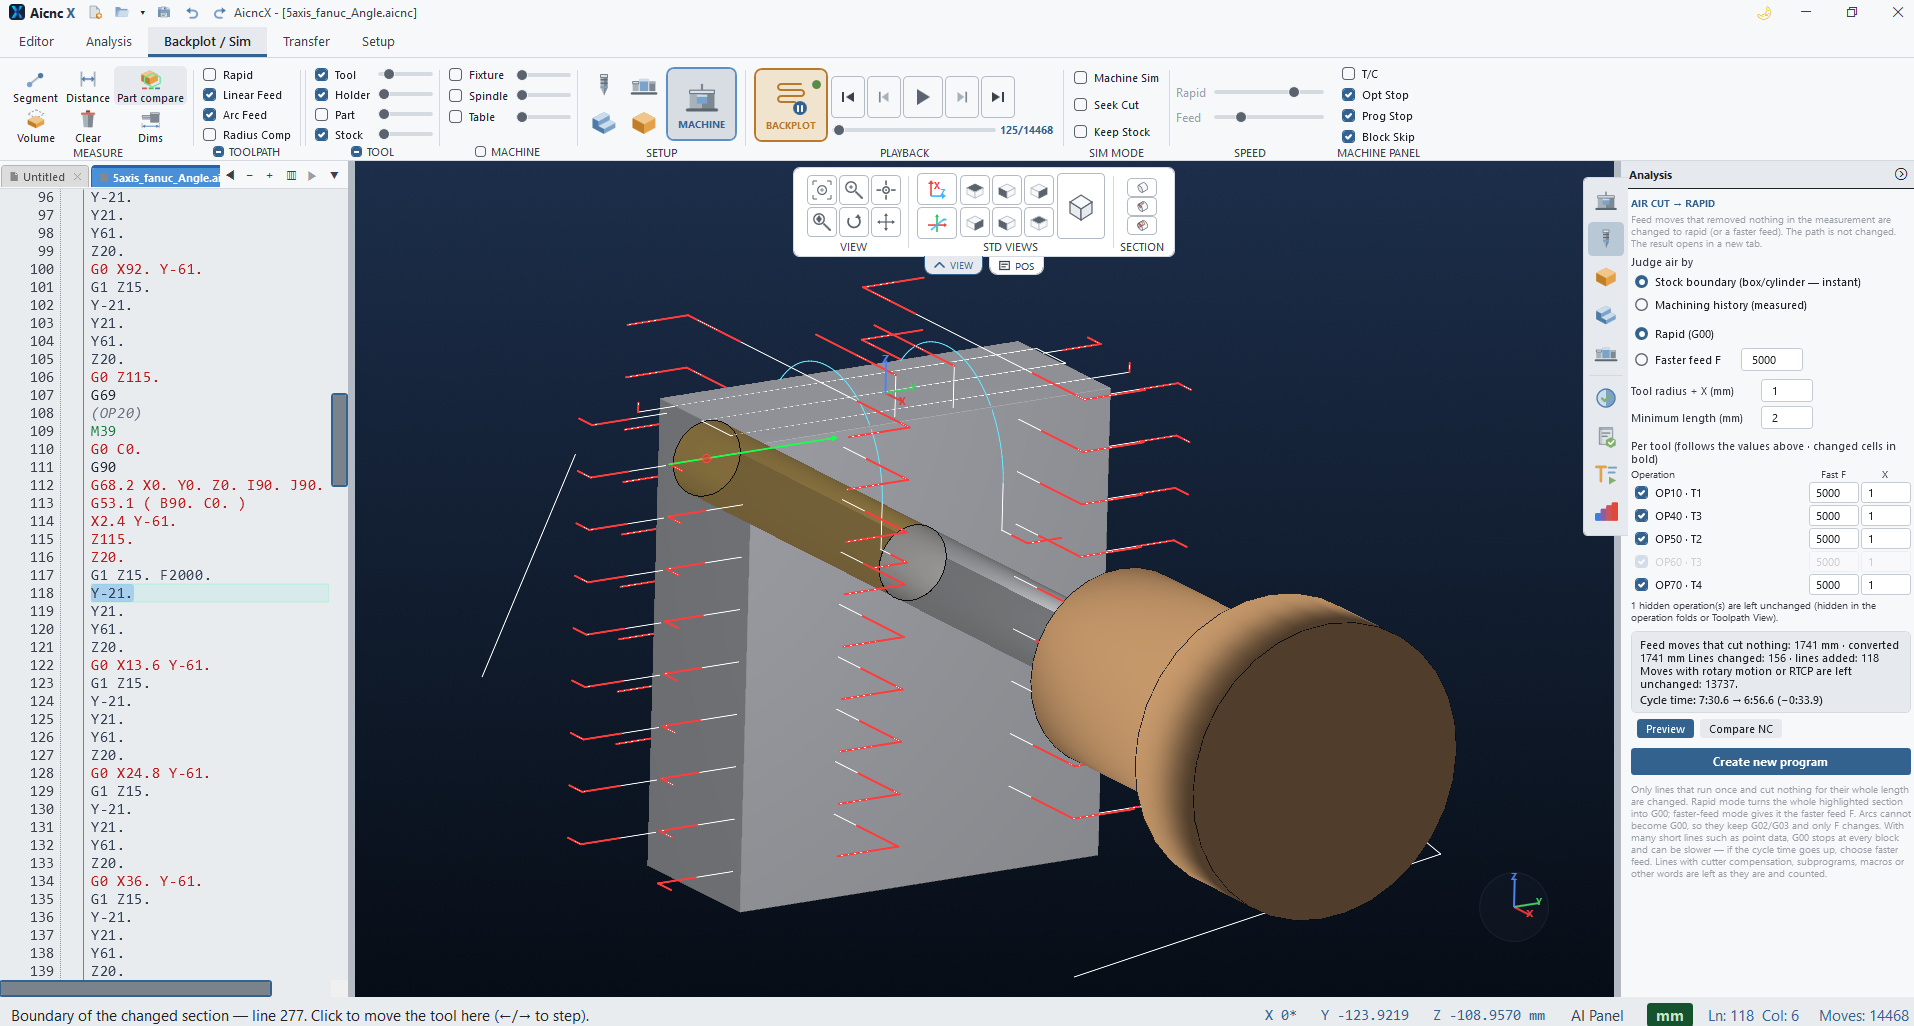Click the Minimum length input field
The width and height of the screenshot is (1914, 1026).
(1786, 418)
